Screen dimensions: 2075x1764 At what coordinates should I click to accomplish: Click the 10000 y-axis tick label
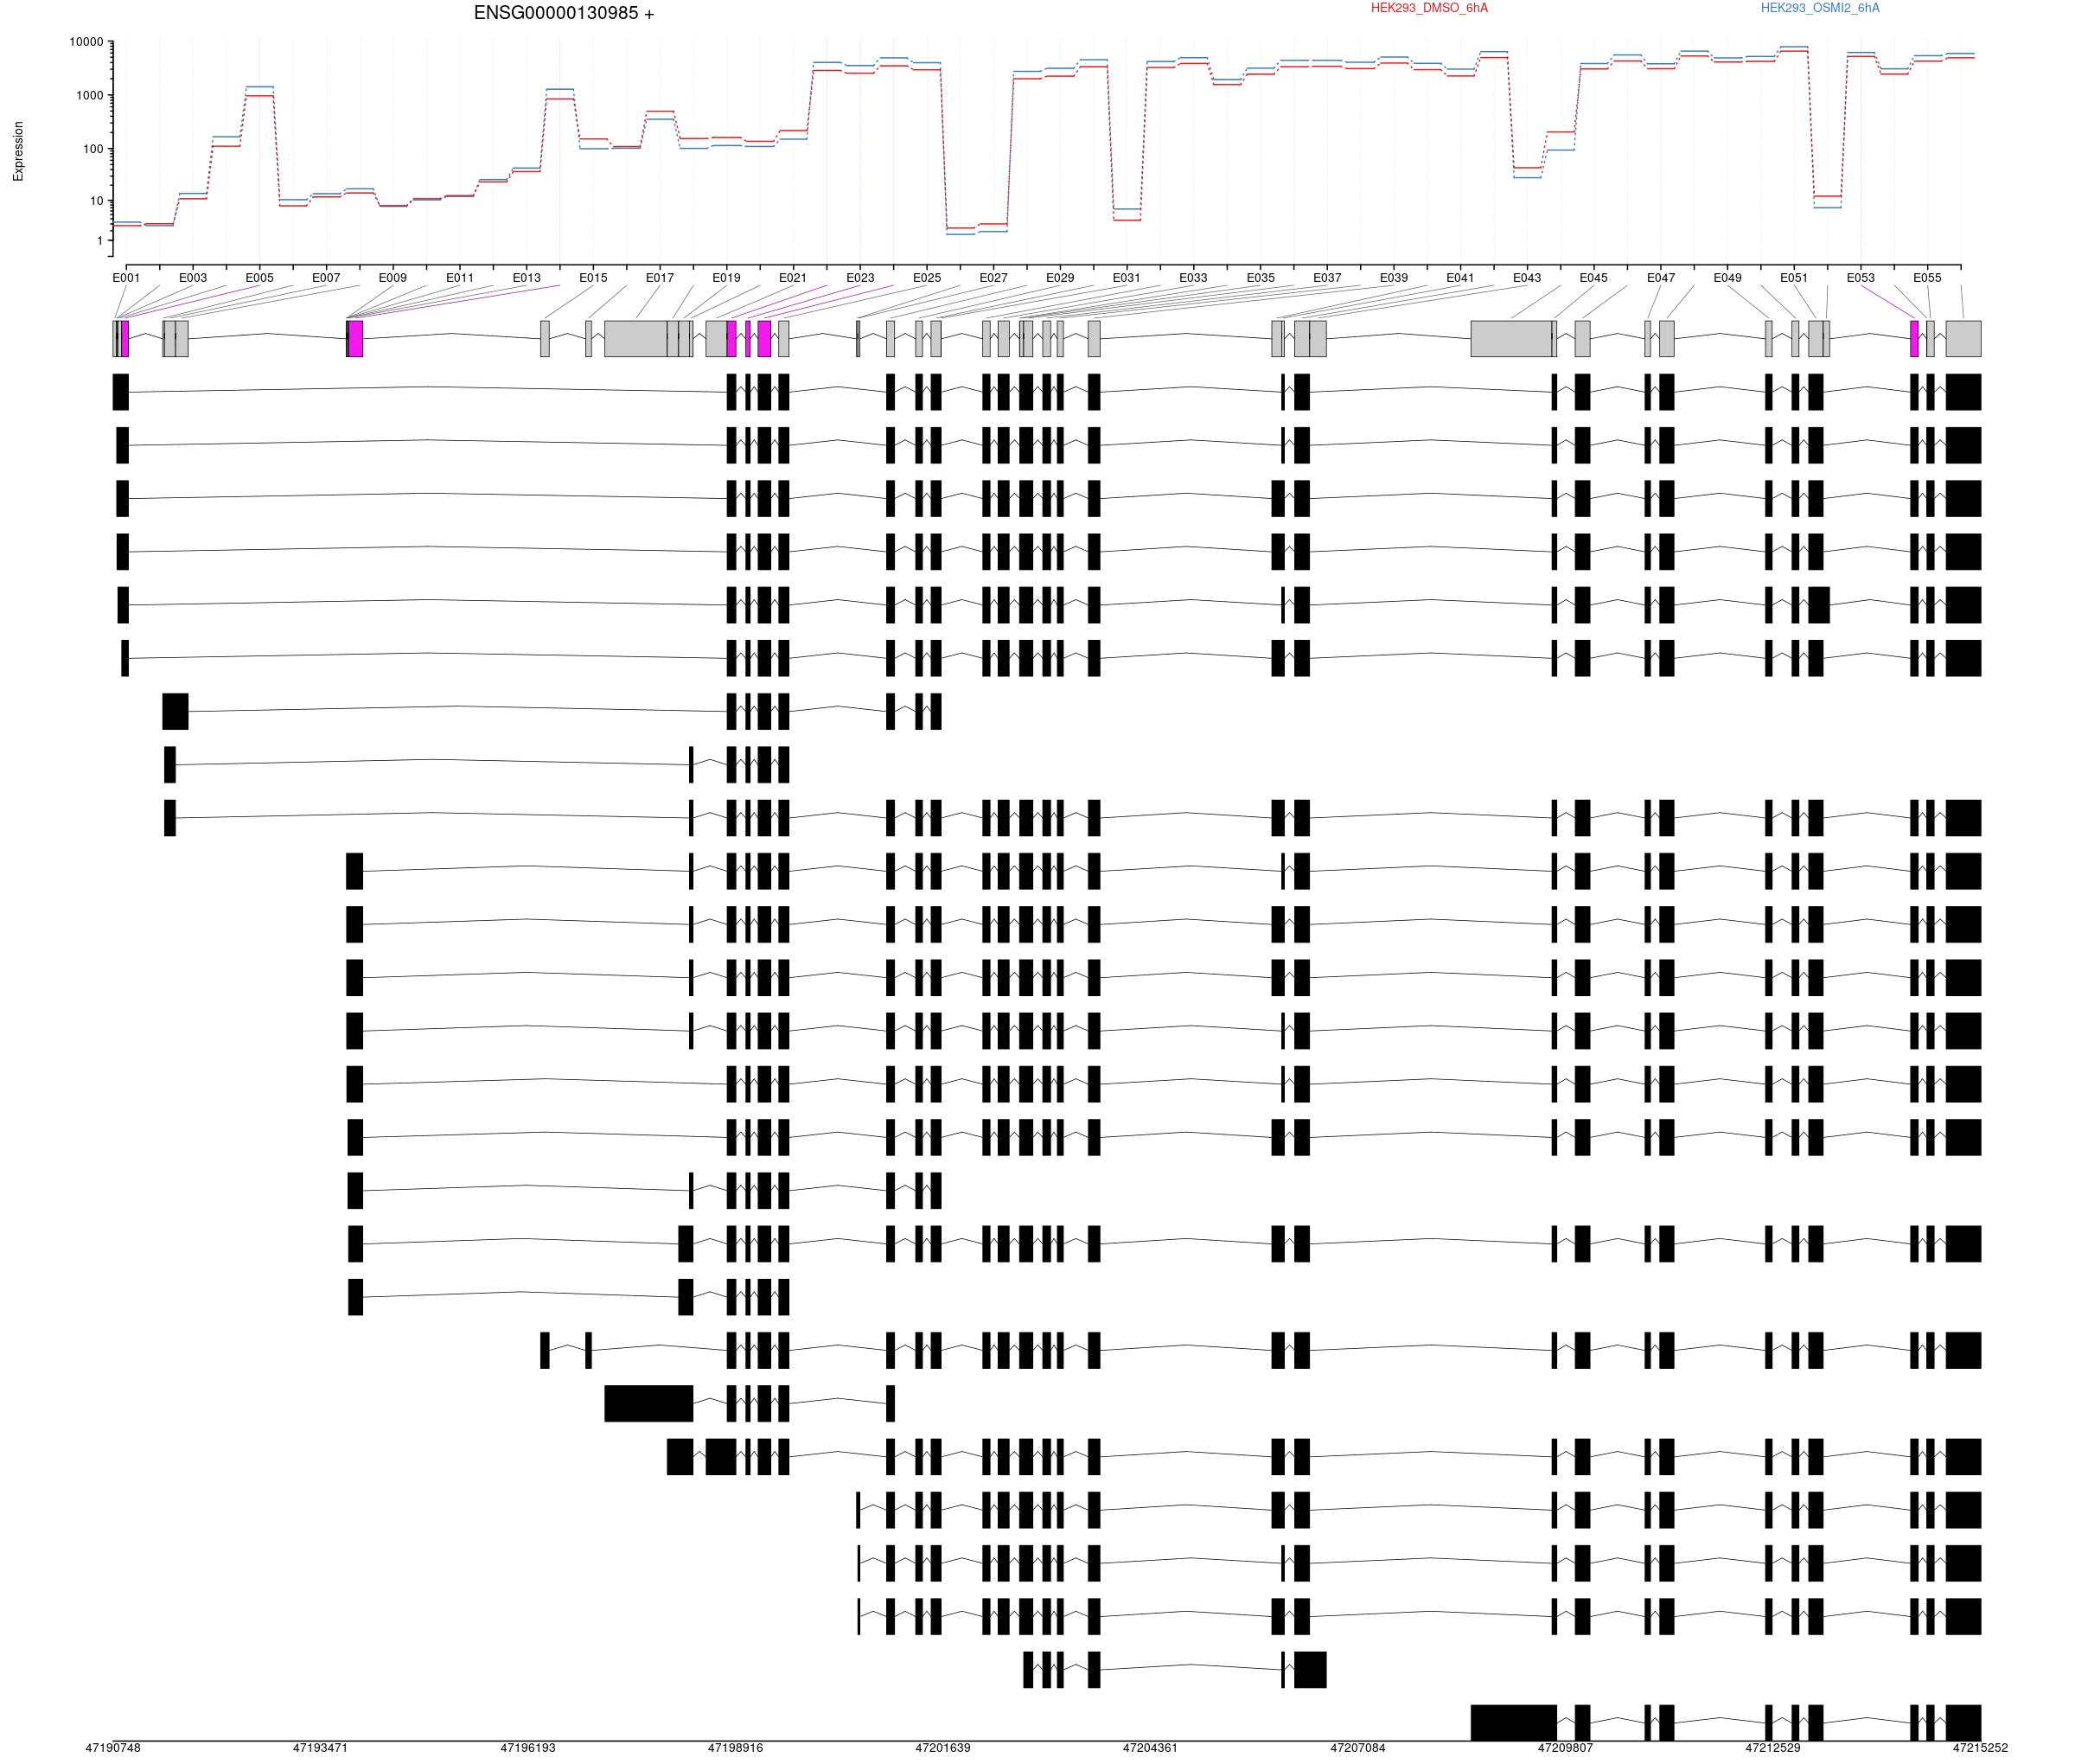click(86, 42)
